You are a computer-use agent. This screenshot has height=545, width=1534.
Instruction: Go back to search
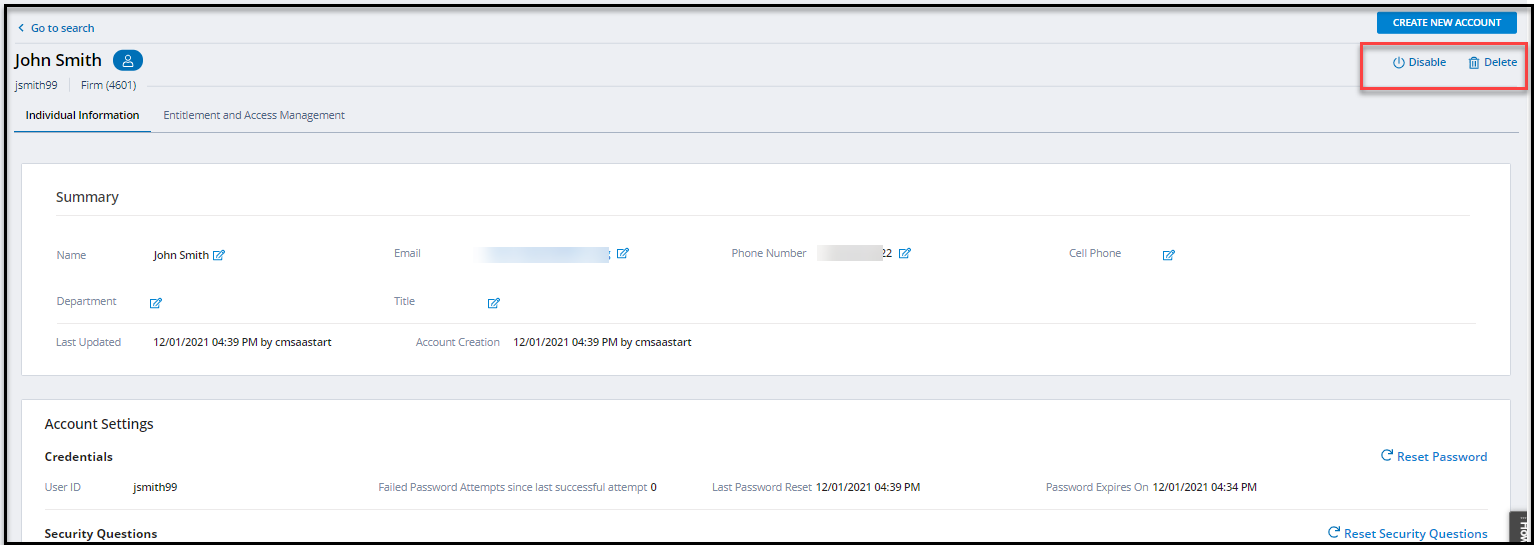(x=62, y=28)
